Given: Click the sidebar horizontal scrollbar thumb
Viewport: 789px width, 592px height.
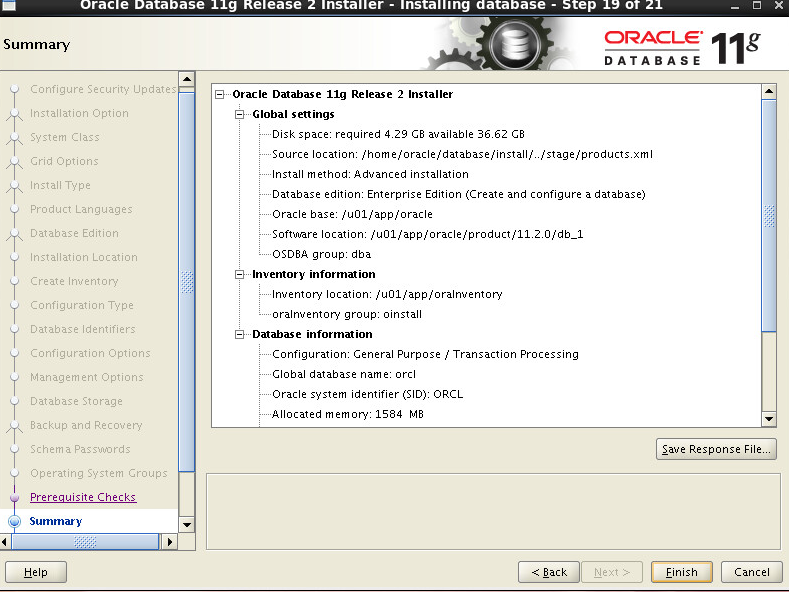Looking at the screenshot, I should pos(85,542).
